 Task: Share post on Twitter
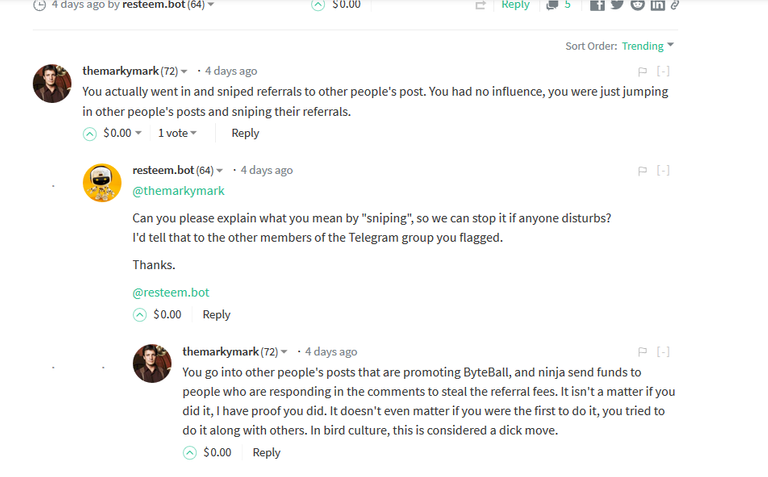617,5
